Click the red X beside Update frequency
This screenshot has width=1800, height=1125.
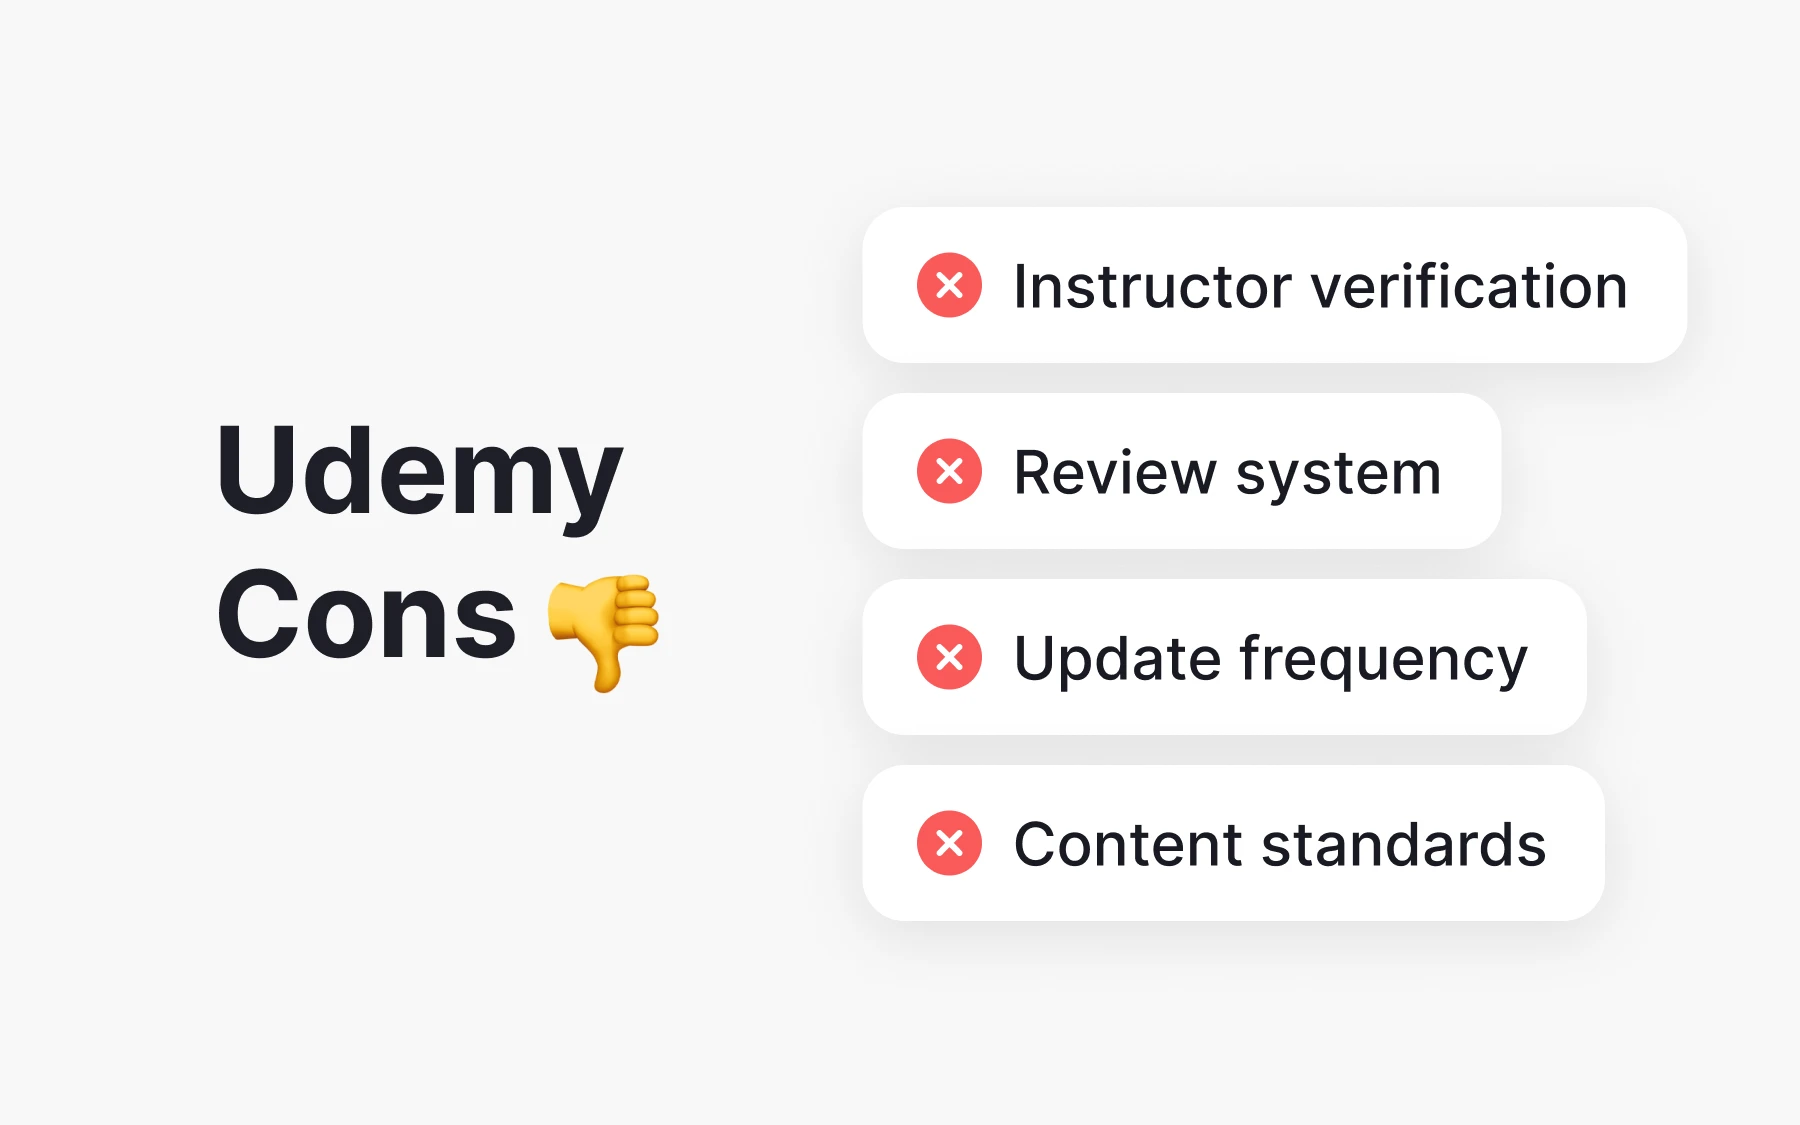tap(949, 657)
